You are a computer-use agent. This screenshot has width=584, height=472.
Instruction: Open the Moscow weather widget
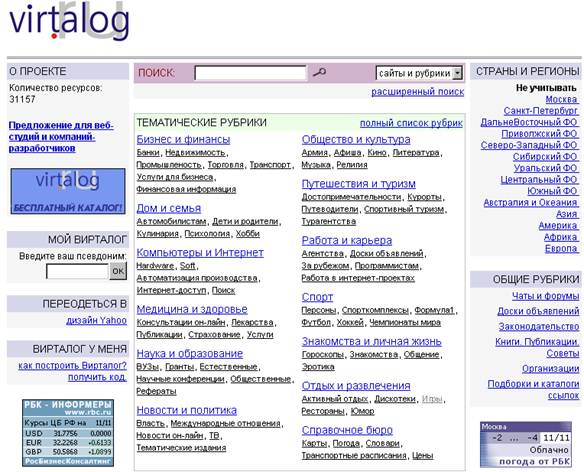(x=526, y=444)
